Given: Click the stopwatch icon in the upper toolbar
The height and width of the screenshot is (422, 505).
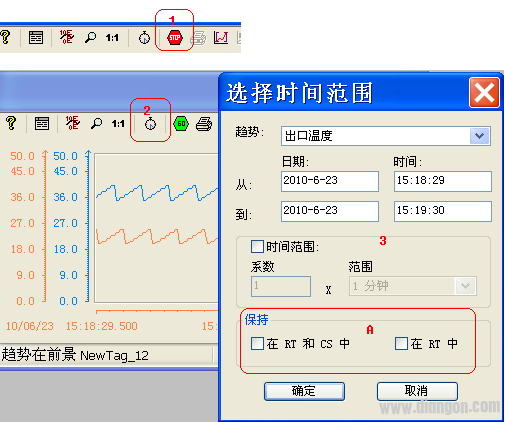Looking at the screenshot, I should click(144, 38).
